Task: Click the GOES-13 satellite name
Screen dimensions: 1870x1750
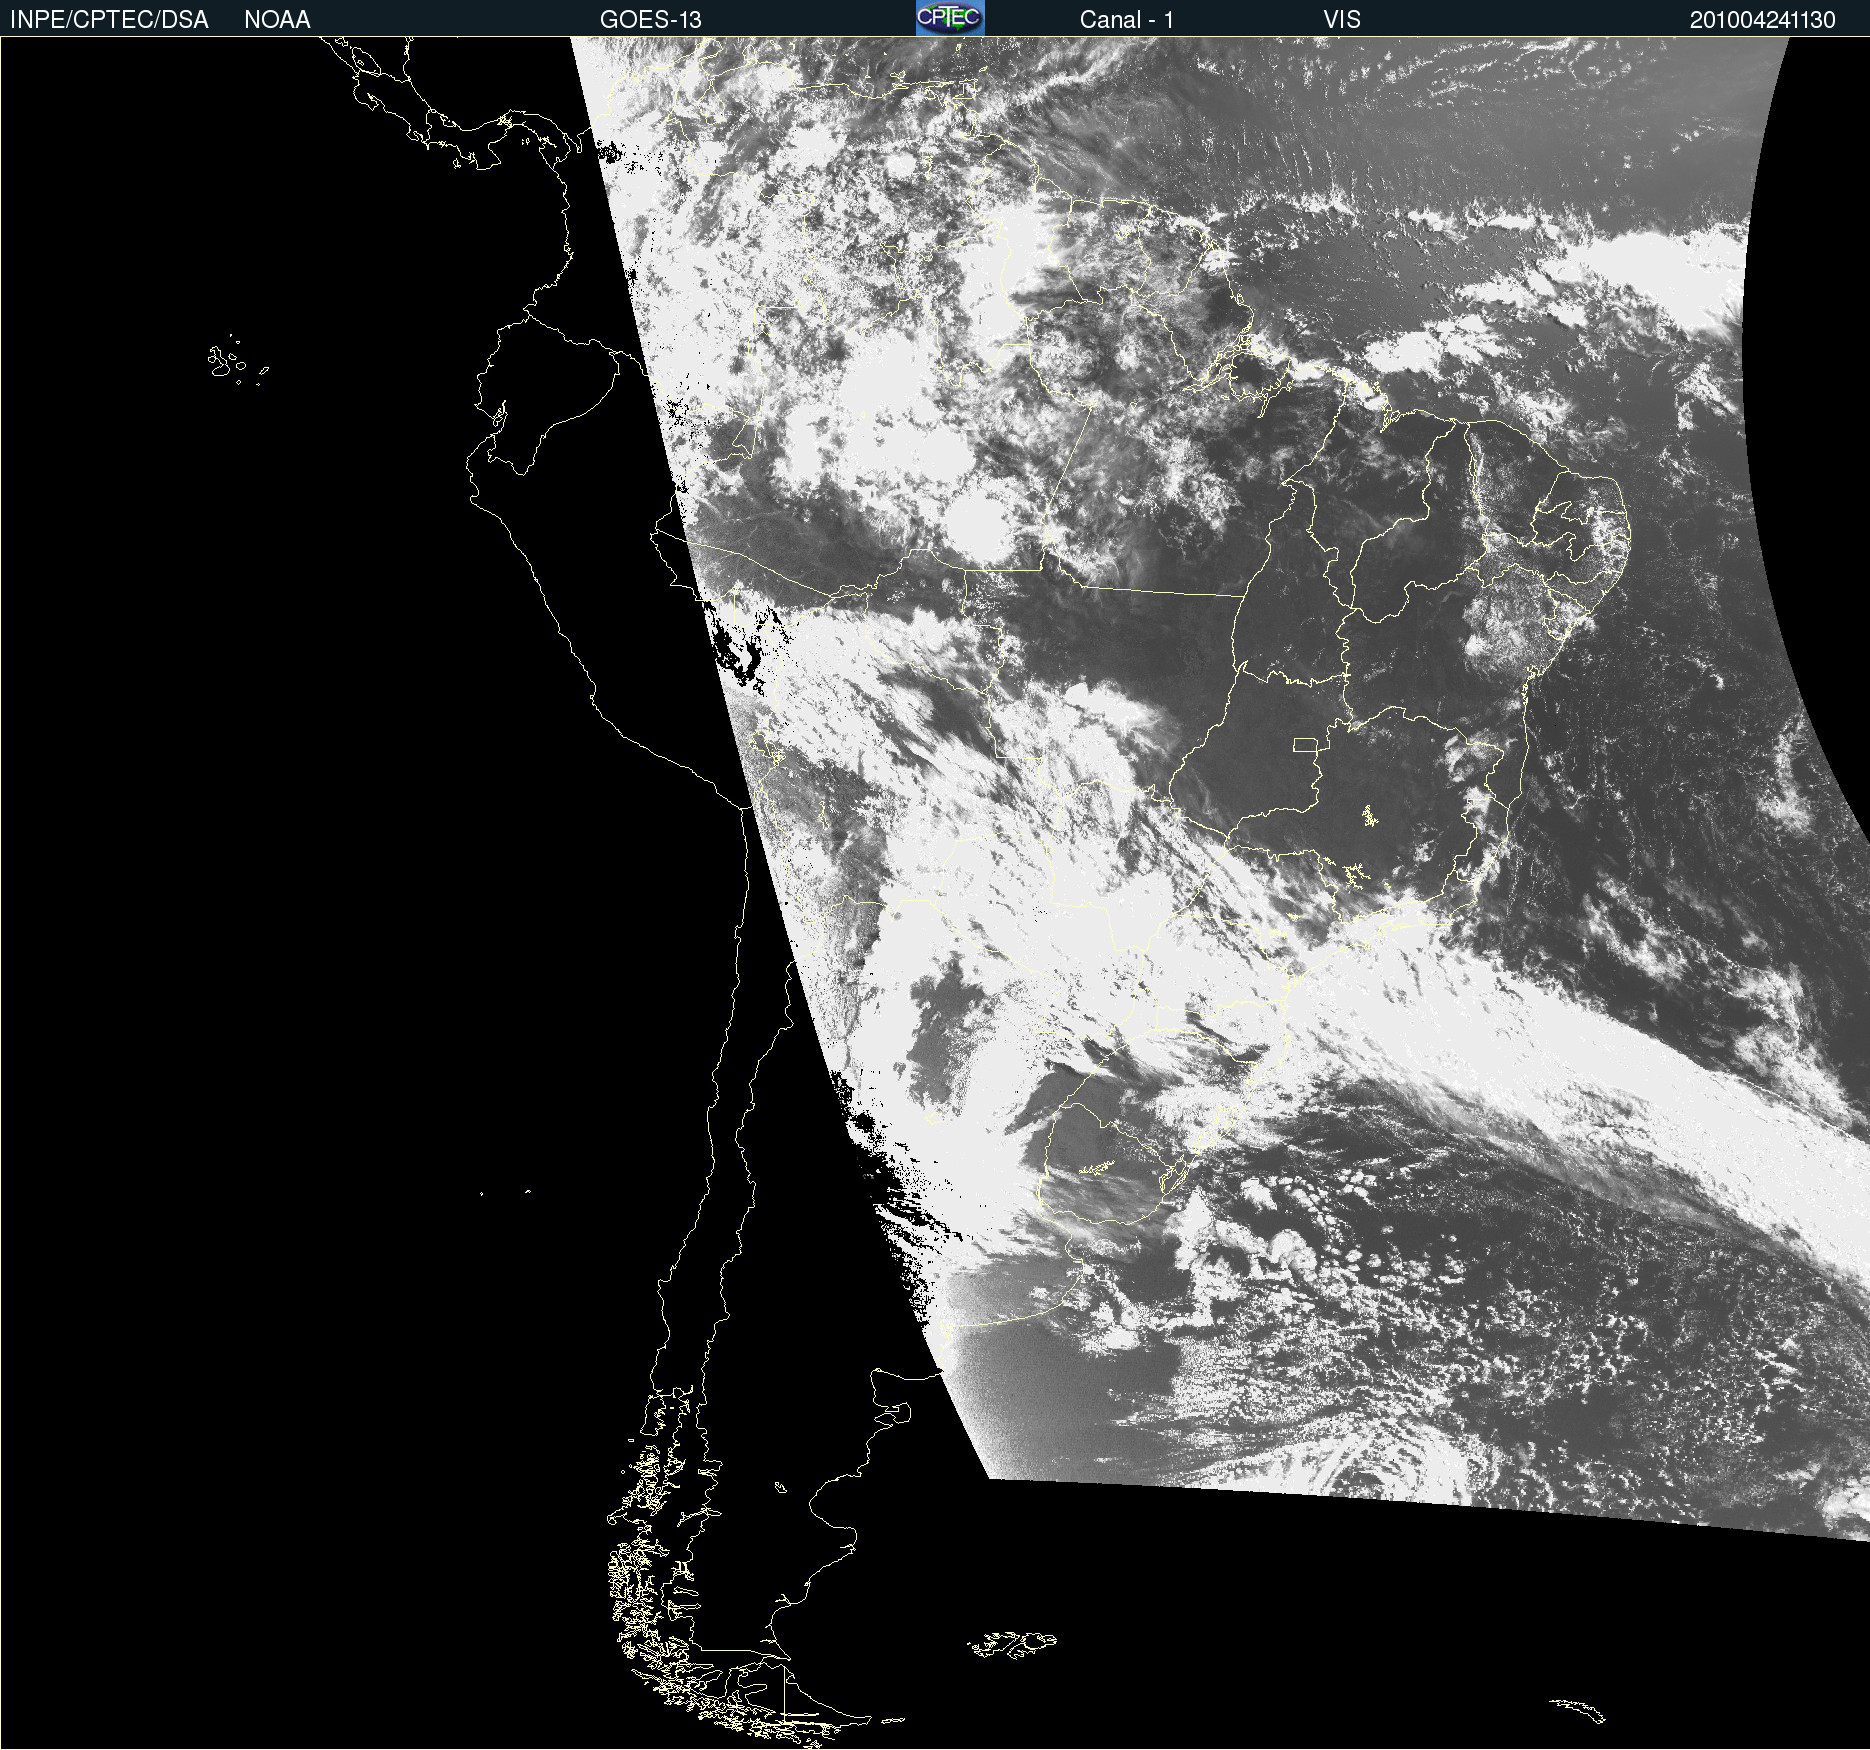Action: tap(650, 19)
